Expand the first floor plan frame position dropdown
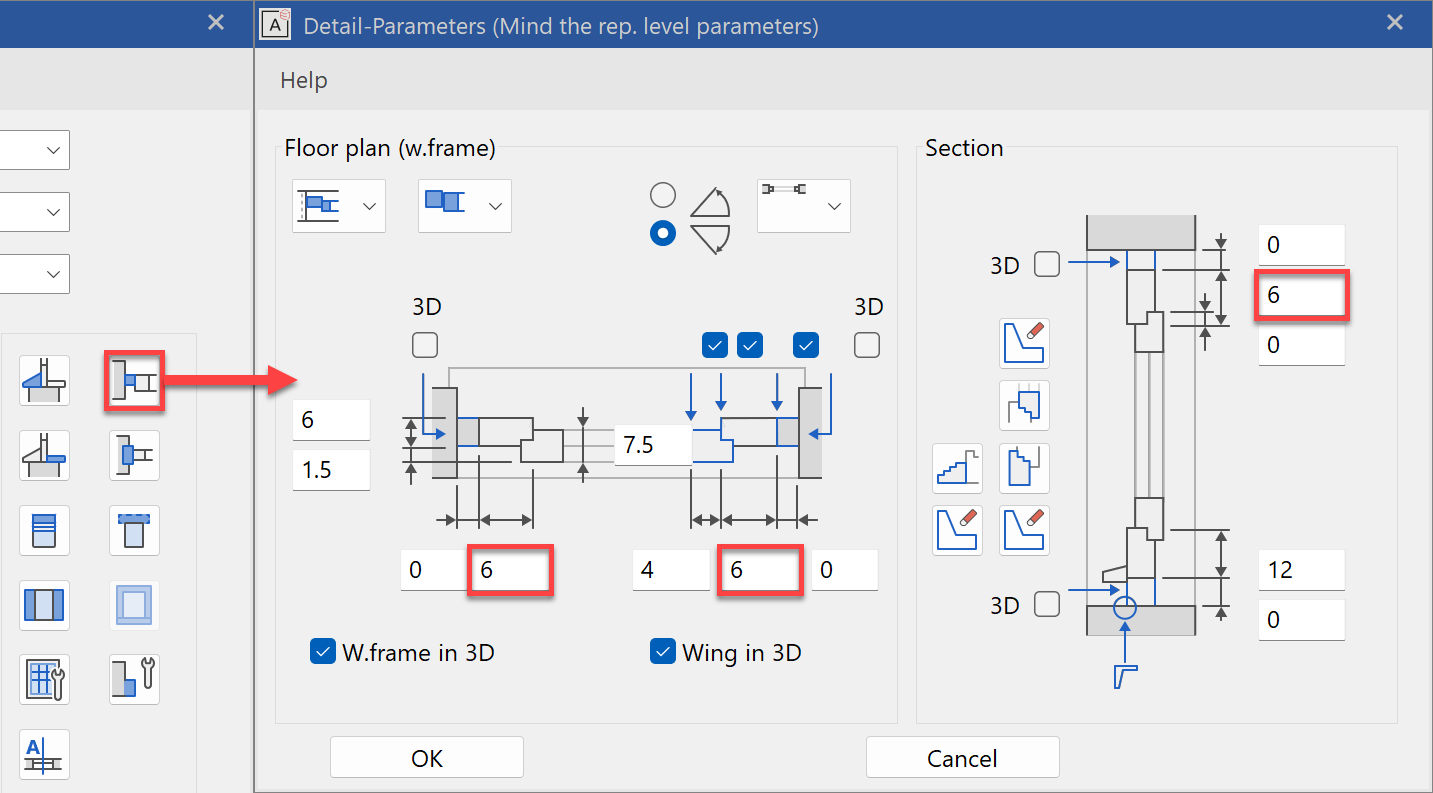Image resolution: width=1433 pixels, height=793 pixels. [339, 206]
